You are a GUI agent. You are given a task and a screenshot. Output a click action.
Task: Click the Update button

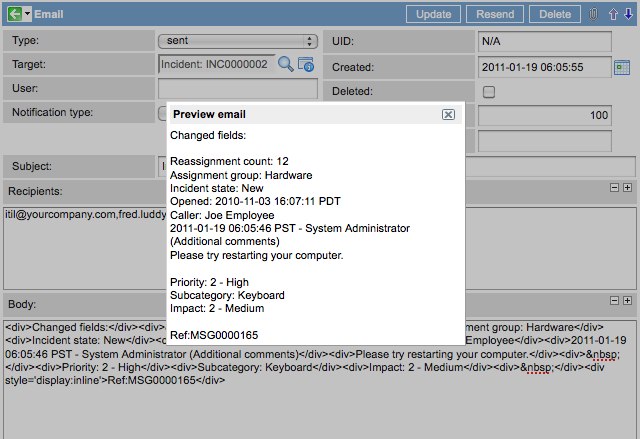coord(432,15)
